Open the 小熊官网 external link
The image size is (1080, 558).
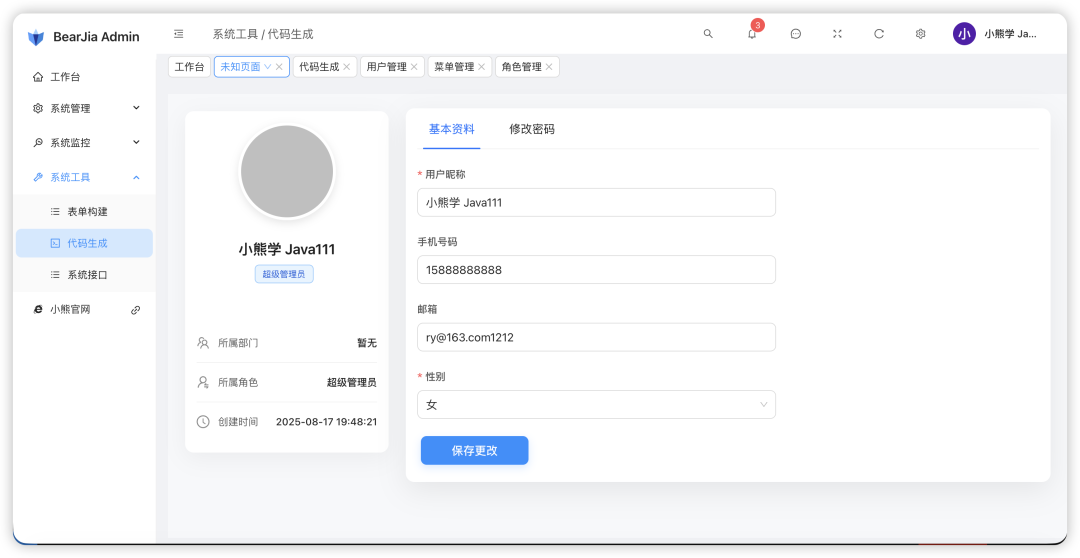71,310
